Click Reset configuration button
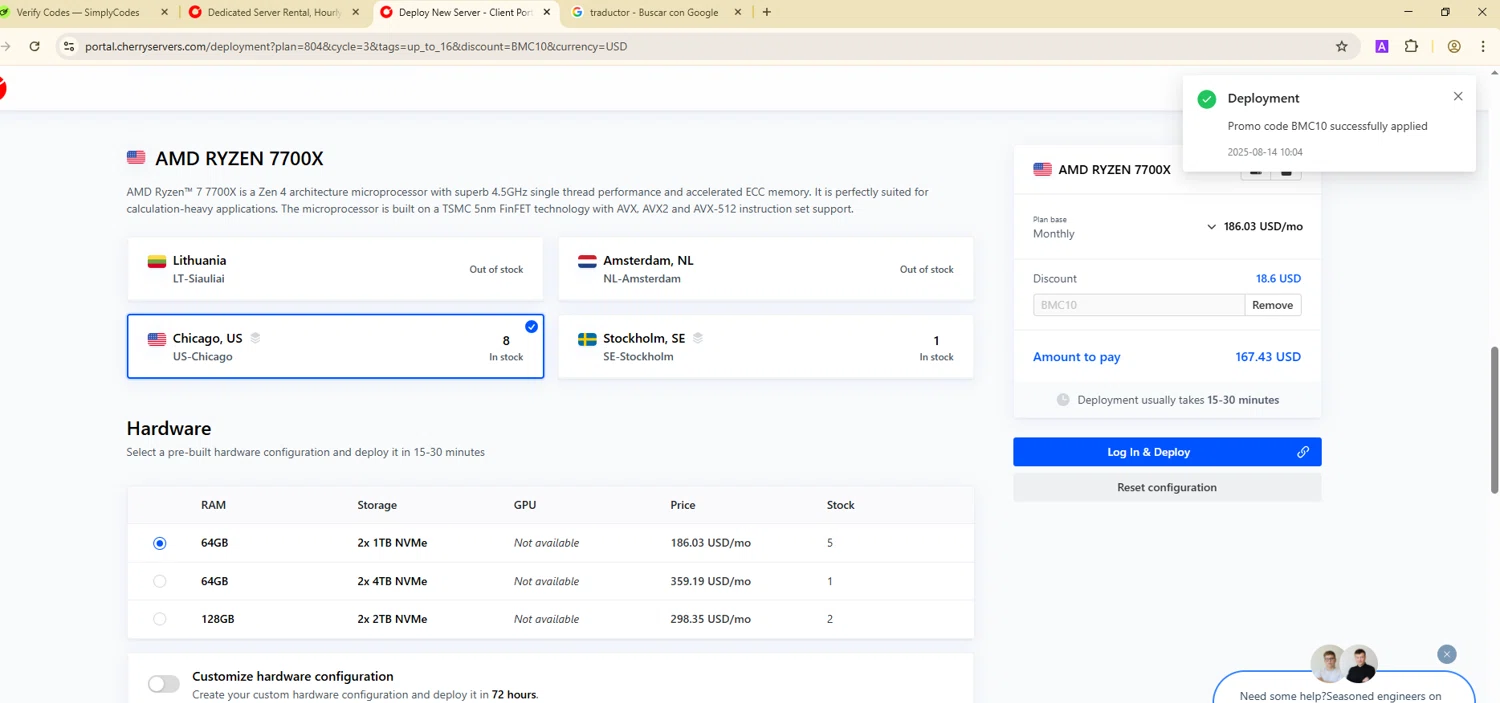Image resolution: width=1500 pixels, height=703 pixels. (1167, 487)
